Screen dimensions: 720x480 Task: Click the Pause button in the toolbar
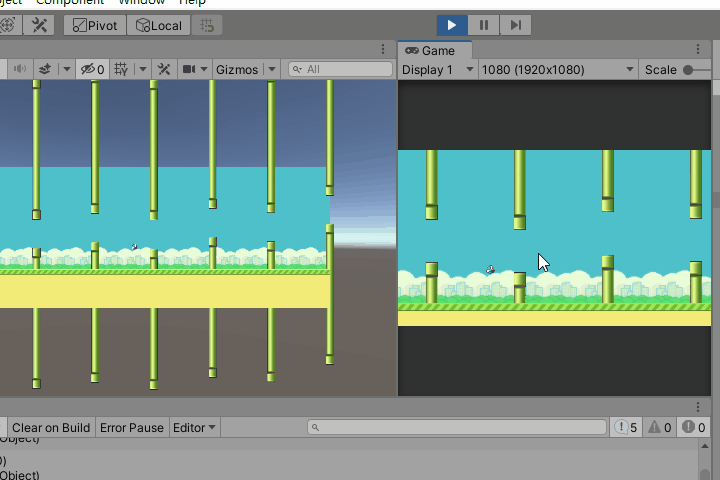(x=484, y=25)
